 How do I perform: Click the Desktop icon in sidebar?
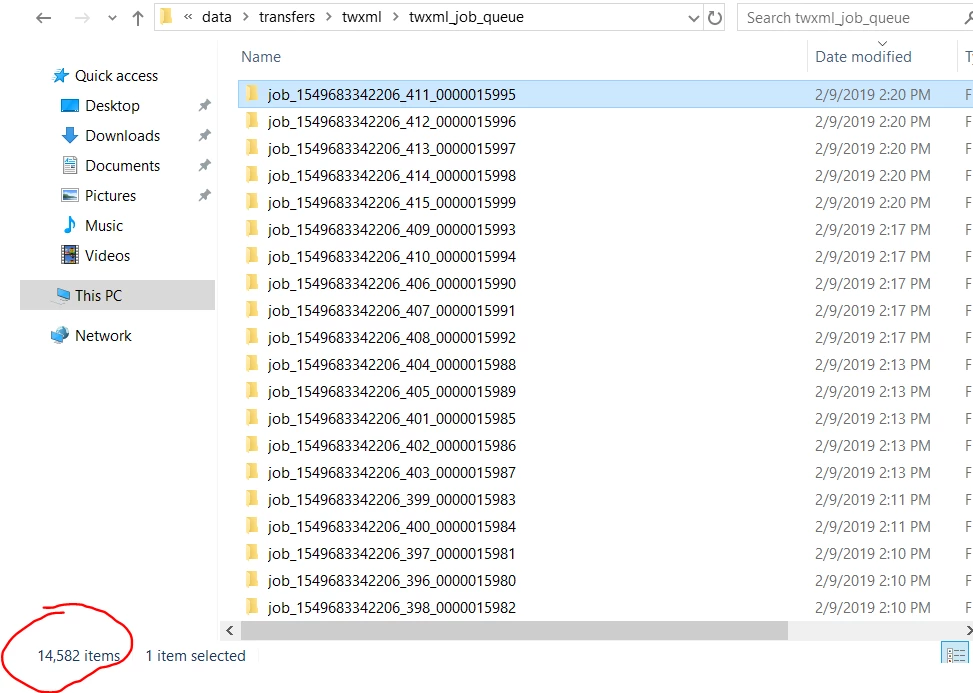pyautogui.click(x=70, y=105)
